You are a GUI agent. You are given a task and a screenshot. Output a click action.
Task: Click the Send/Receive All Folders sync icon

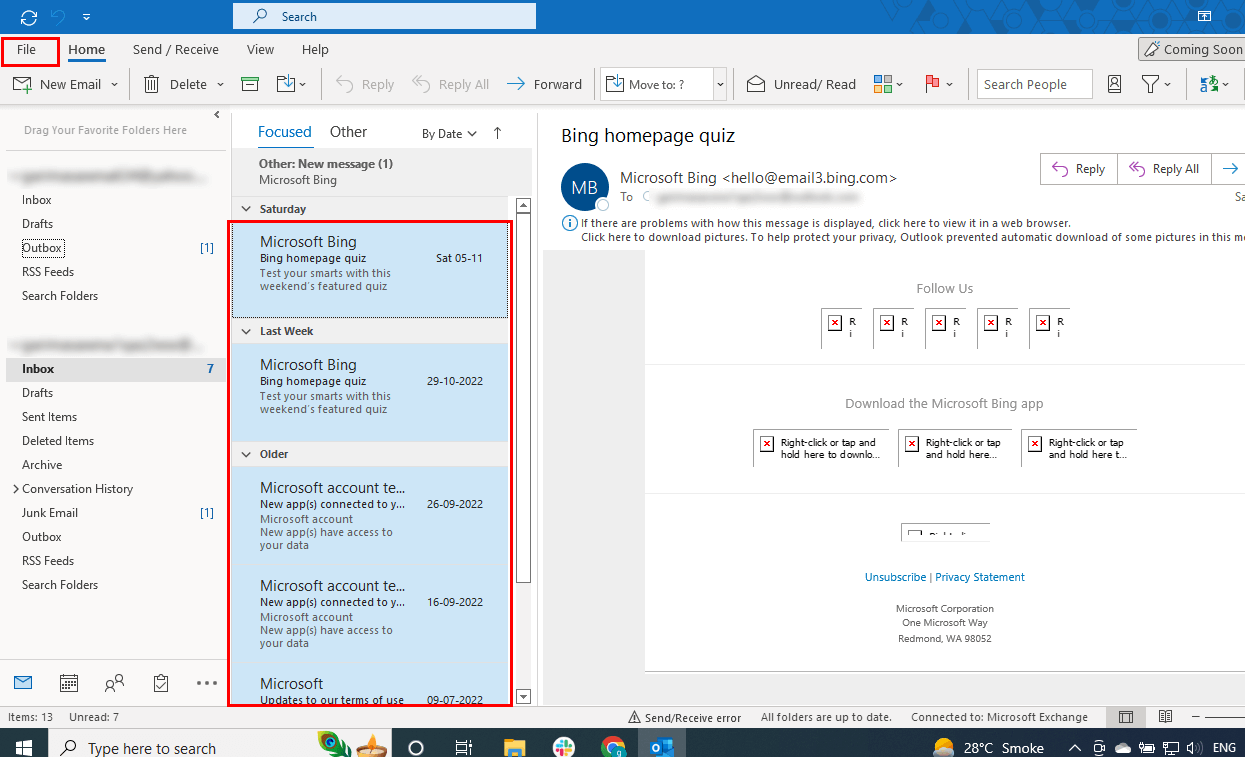(29, 17)
